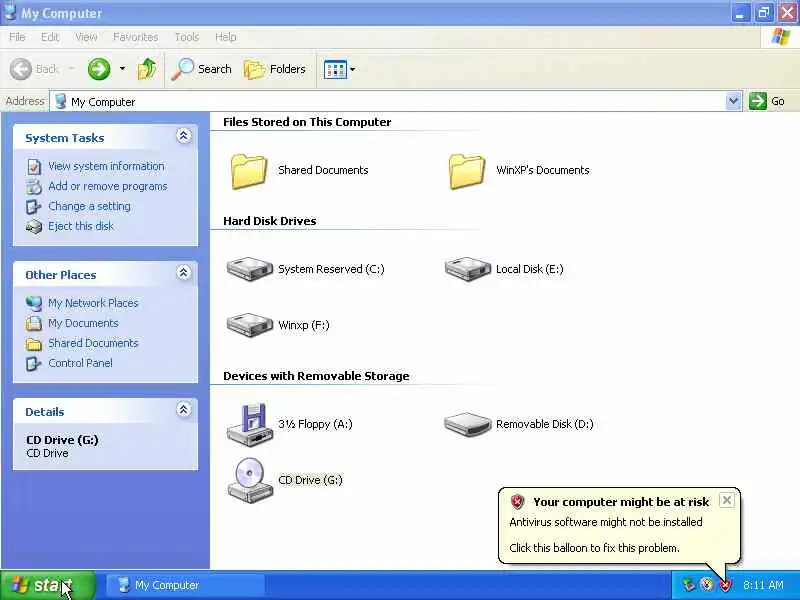Go up one folder level

pyautogui.click(x=146, y=69)
